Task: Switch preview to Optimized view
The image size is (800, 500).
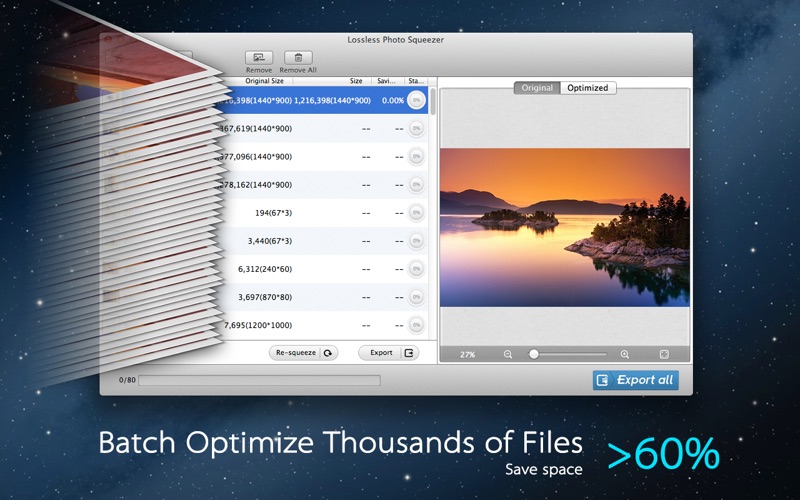Action: click(x=588, y=88)
